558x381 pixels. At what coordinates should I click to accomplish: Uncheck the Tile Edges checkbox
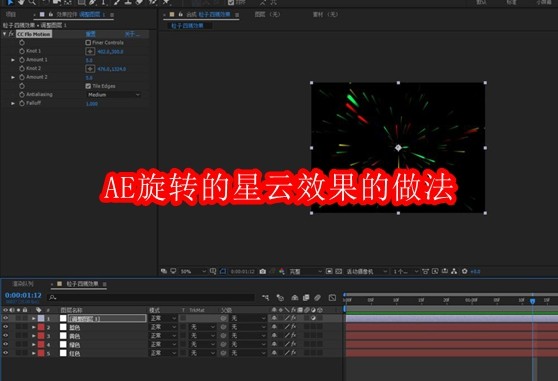click(x=88, y=86)
